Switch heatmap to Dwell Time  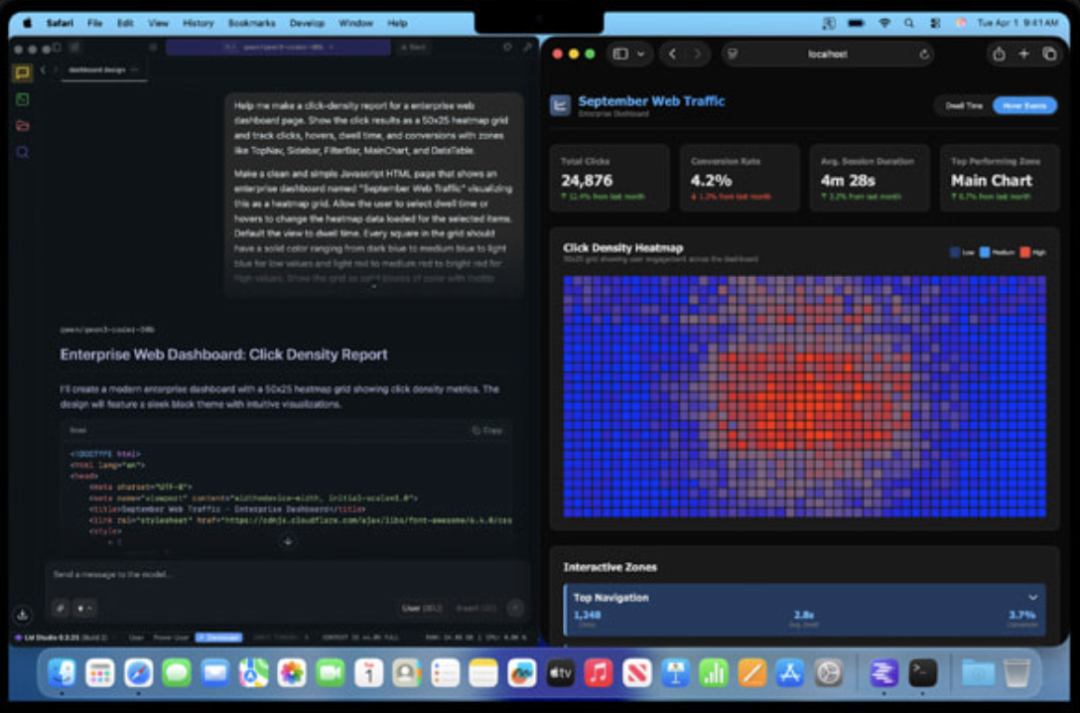point(964,105)
